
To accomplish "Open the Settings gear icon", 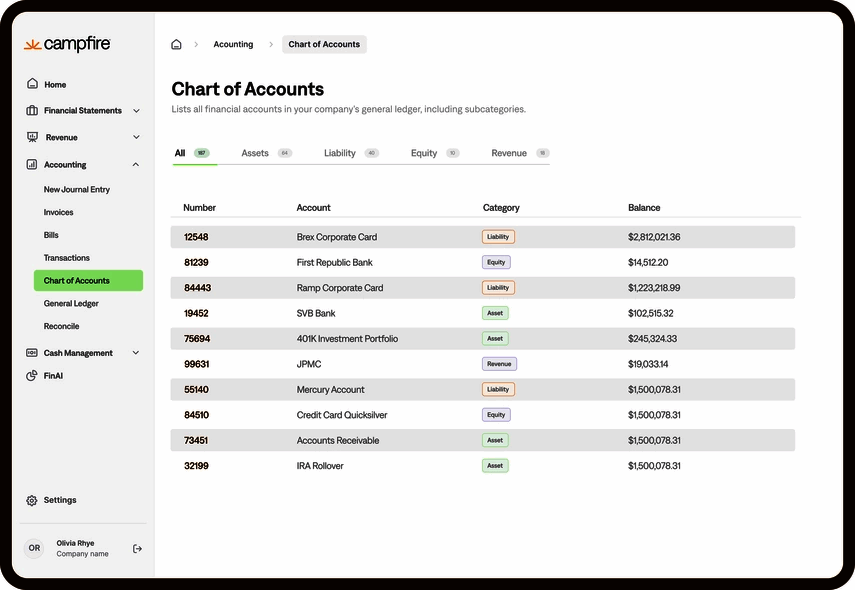I will [x=32, y=500].
